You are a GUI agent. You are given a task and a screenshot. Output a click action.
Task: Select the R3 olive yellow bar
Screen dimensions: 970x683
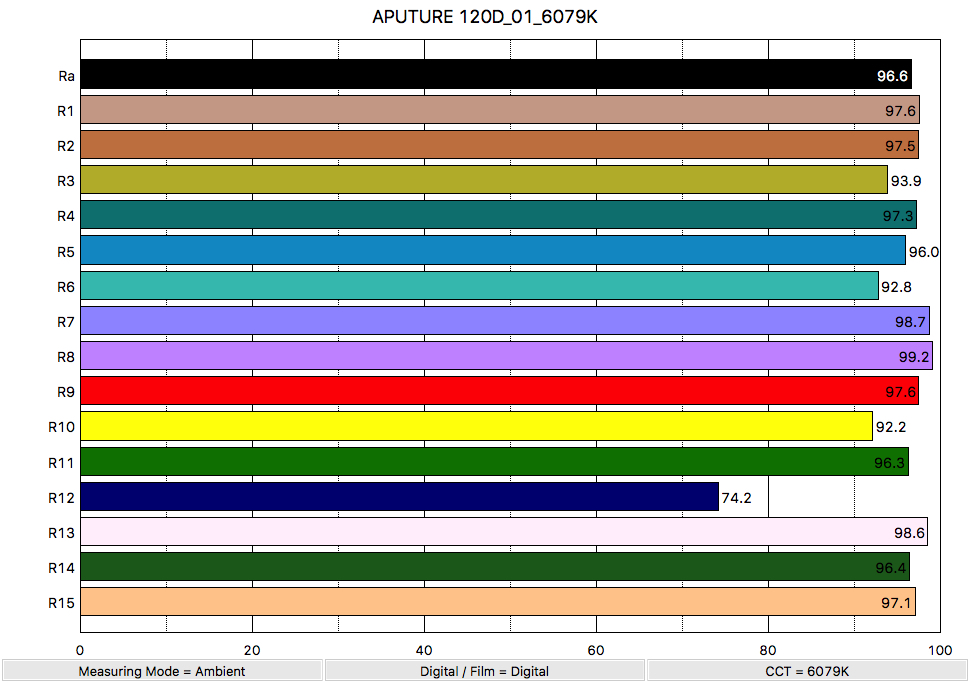coord(483,180)
